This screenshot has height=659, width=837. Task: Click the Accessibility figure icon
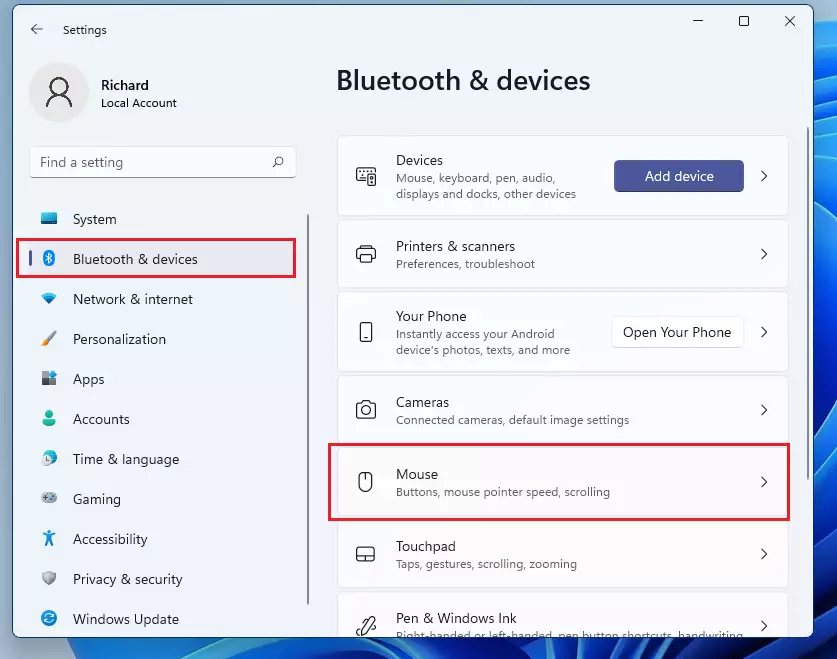49,538
